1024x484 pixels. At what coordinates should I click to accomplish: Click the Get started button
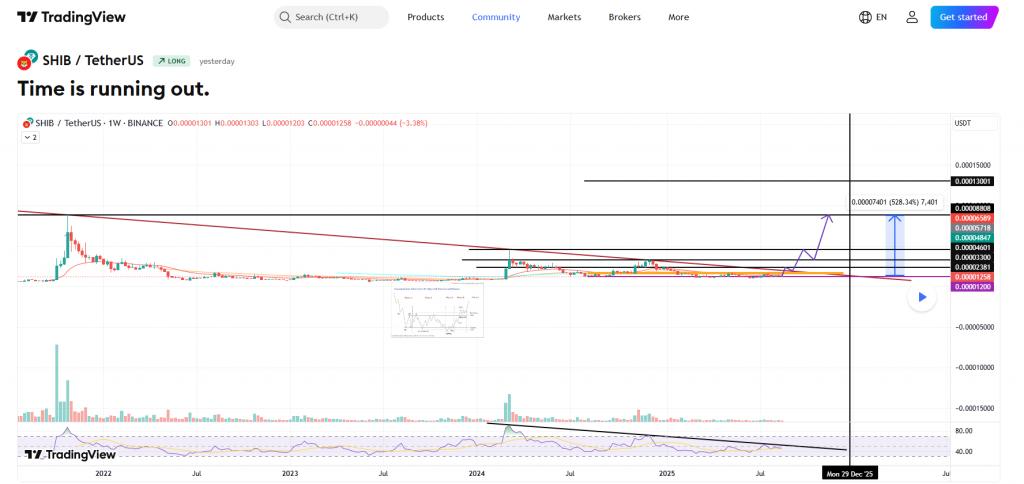pyautogui.click(x=963, y=17)
